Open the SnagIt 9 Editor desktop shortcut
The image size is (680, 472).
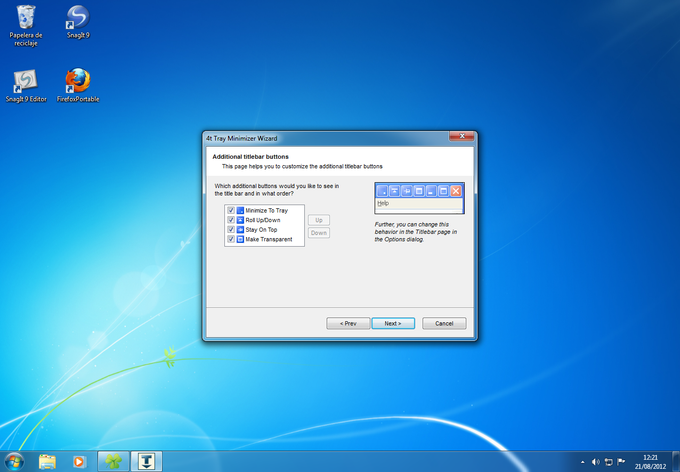coord(26,86)
